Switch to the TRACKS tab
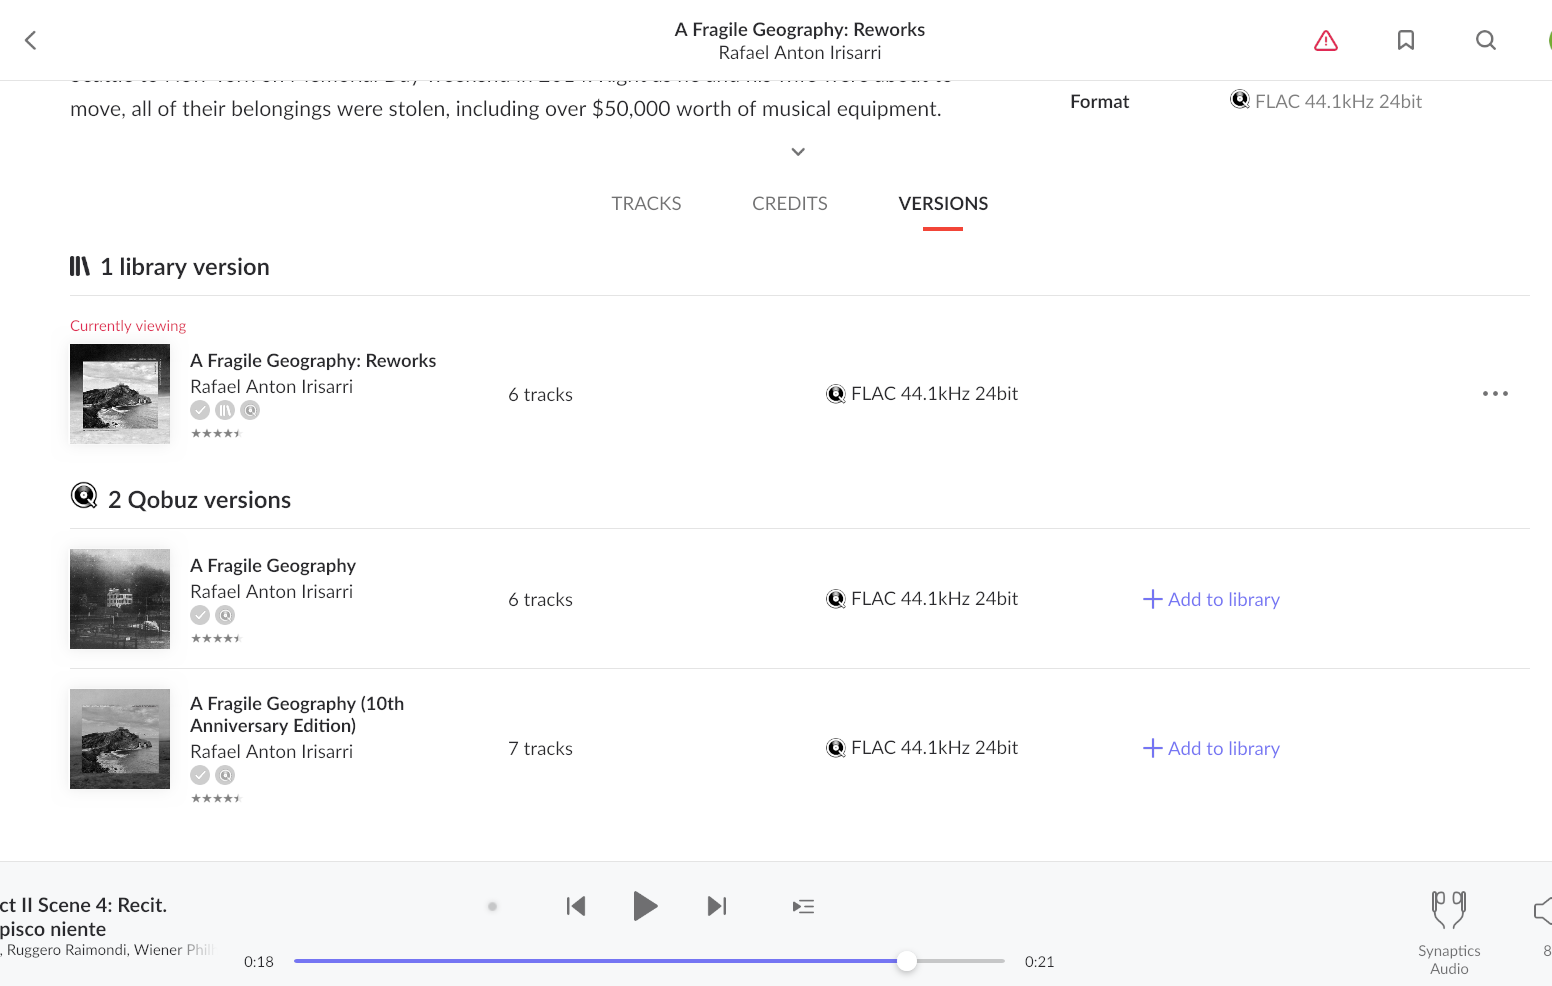The width and height of the screenshot is (1552, 986). coord(646,204)
